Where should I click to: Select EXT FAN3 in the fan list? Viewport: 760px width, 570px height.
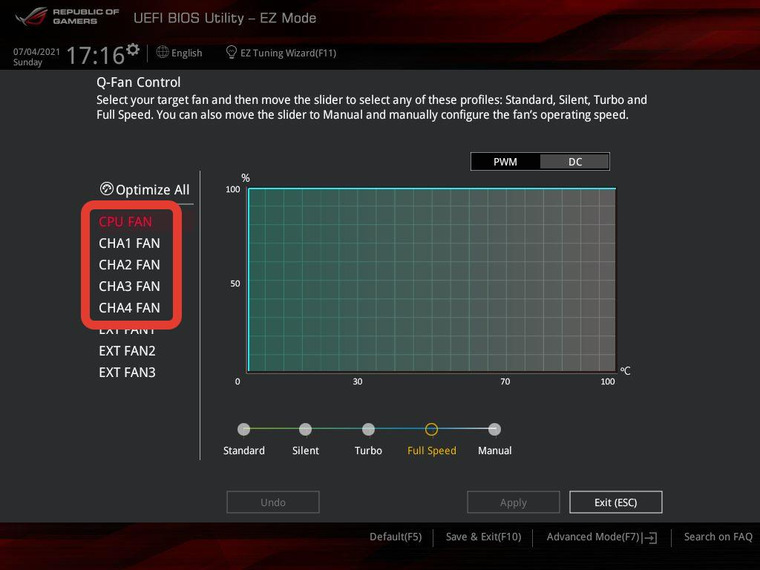tap(127, 372)
